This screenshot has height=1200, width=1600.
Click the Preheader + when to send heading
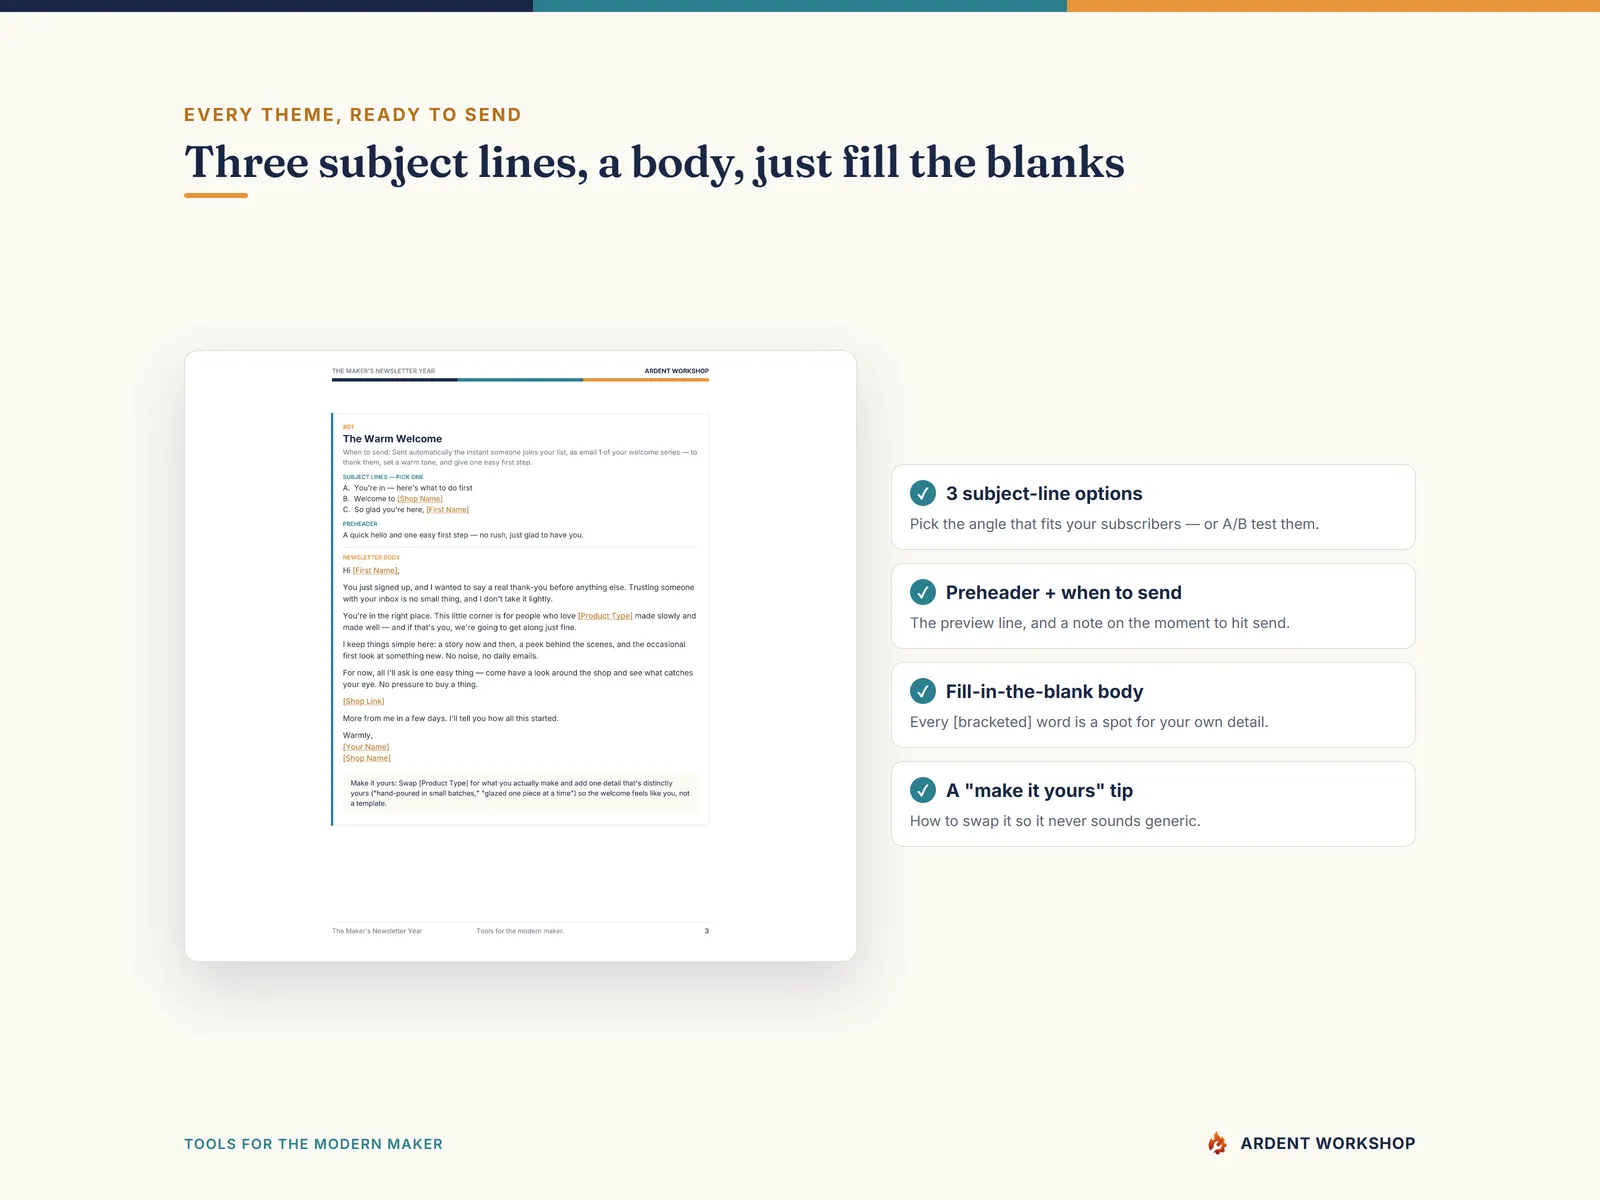(x=1063, y=592)
